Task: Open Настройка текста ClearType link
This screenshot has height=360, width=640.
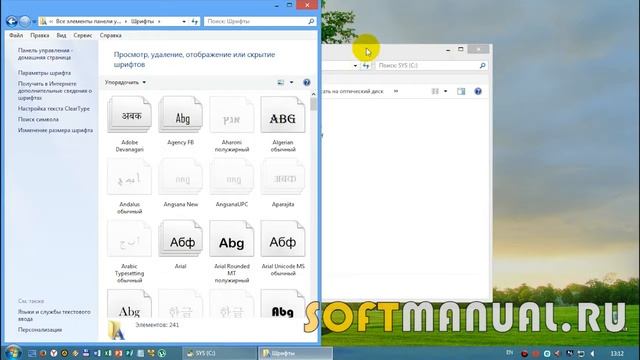Action: coord(54,109)
